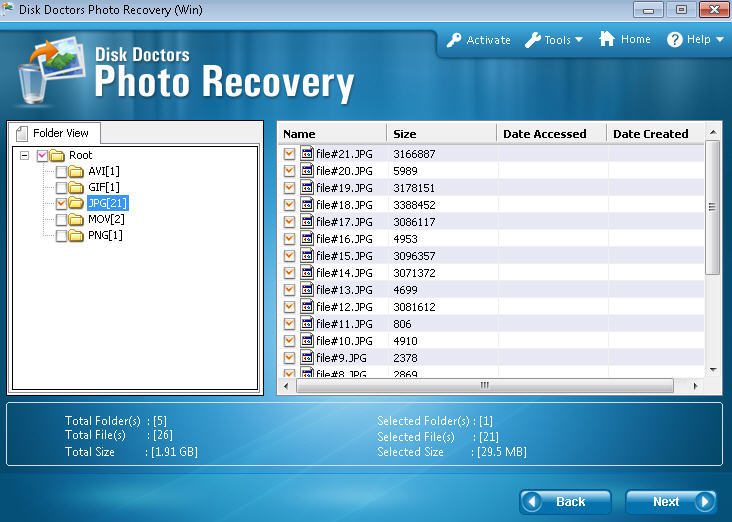
Task: Click the AVI[1] folder icon
Action: 76,172
